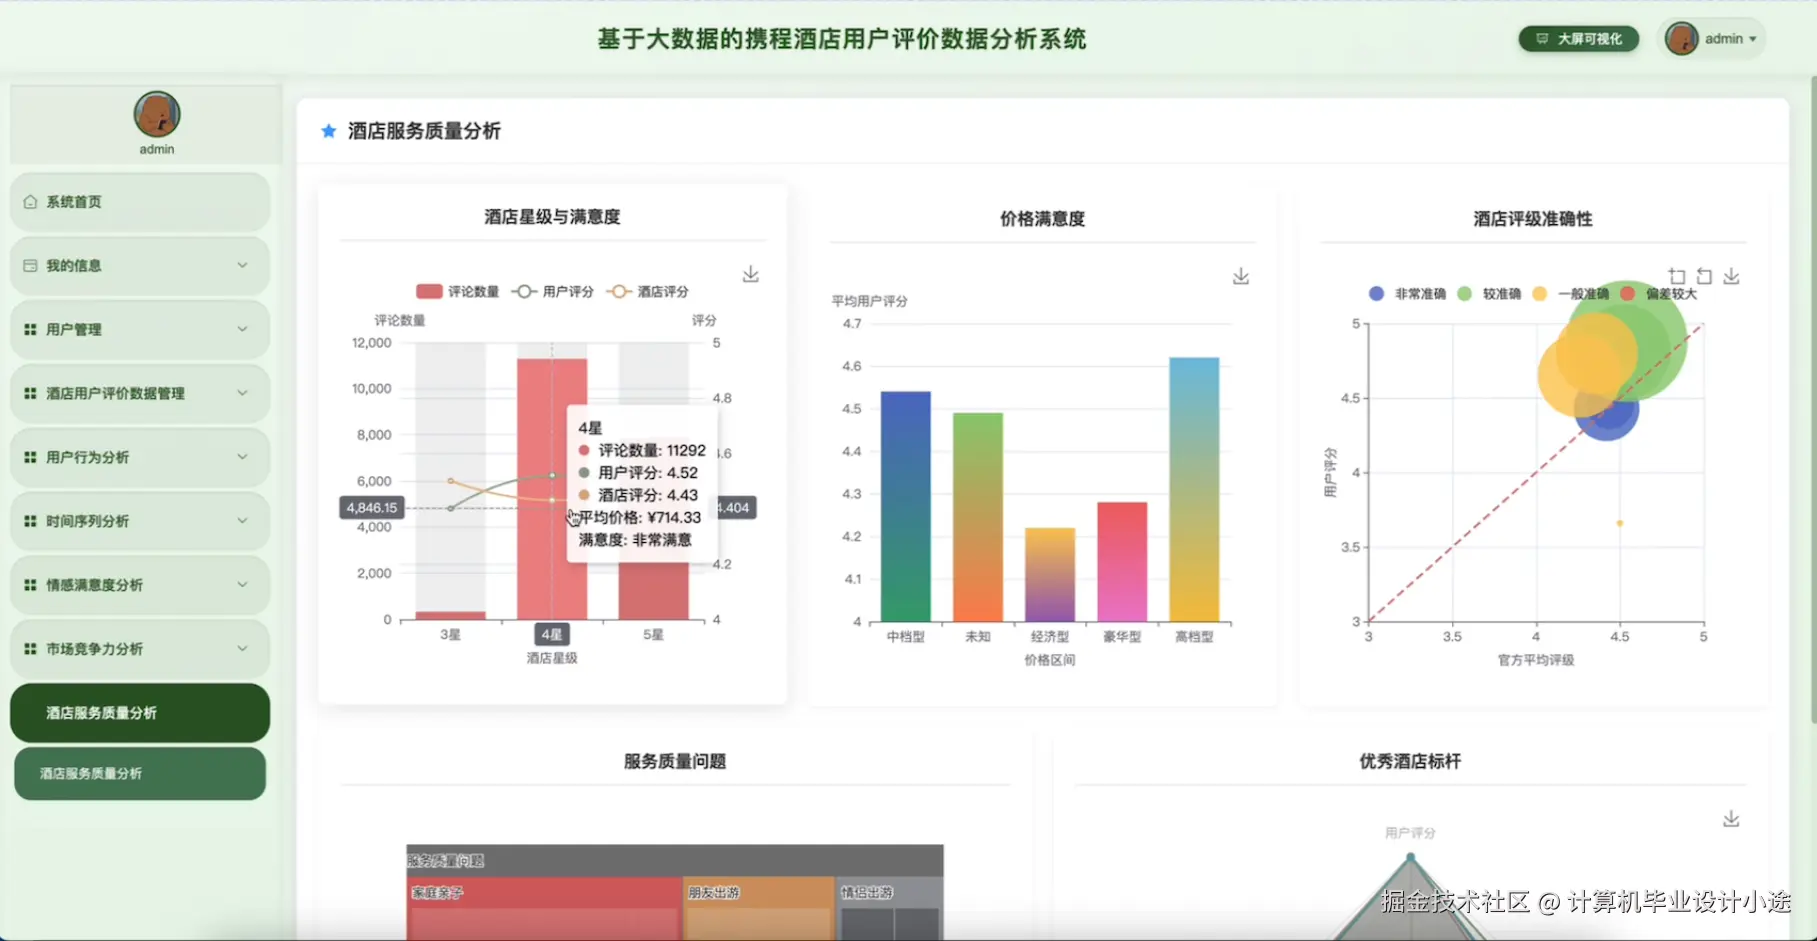Expand the 用户行为分析 sidebar menu

[x=139, y=457]
